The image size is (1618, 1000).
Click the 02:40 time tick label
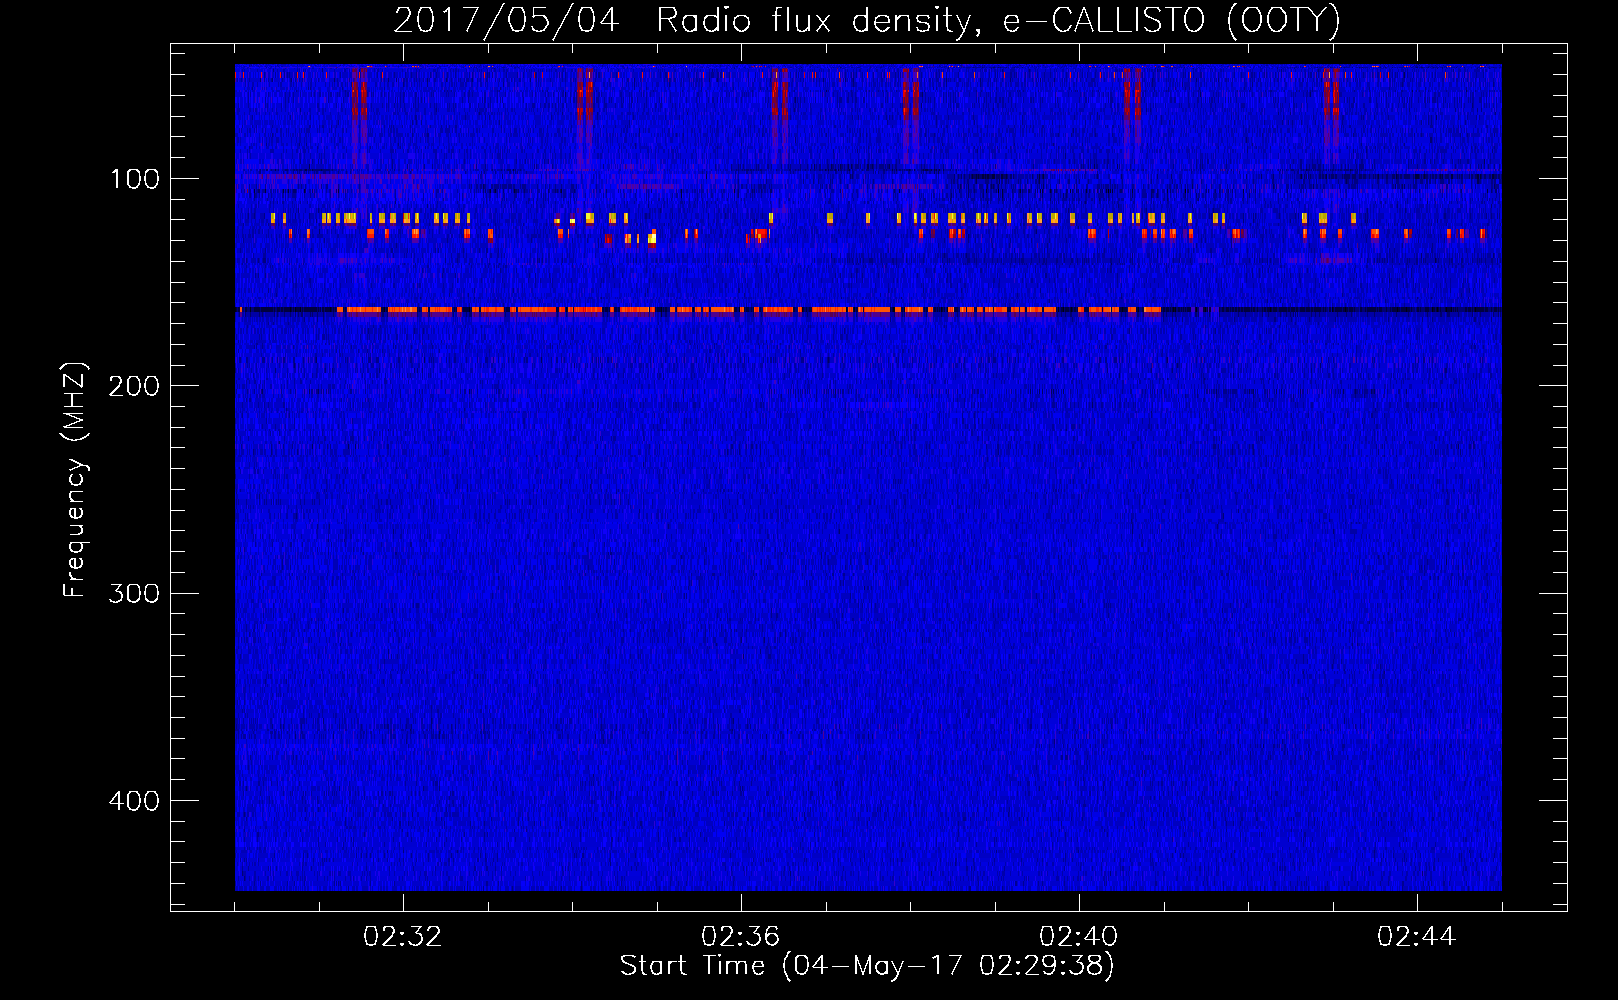[1079, 937]
